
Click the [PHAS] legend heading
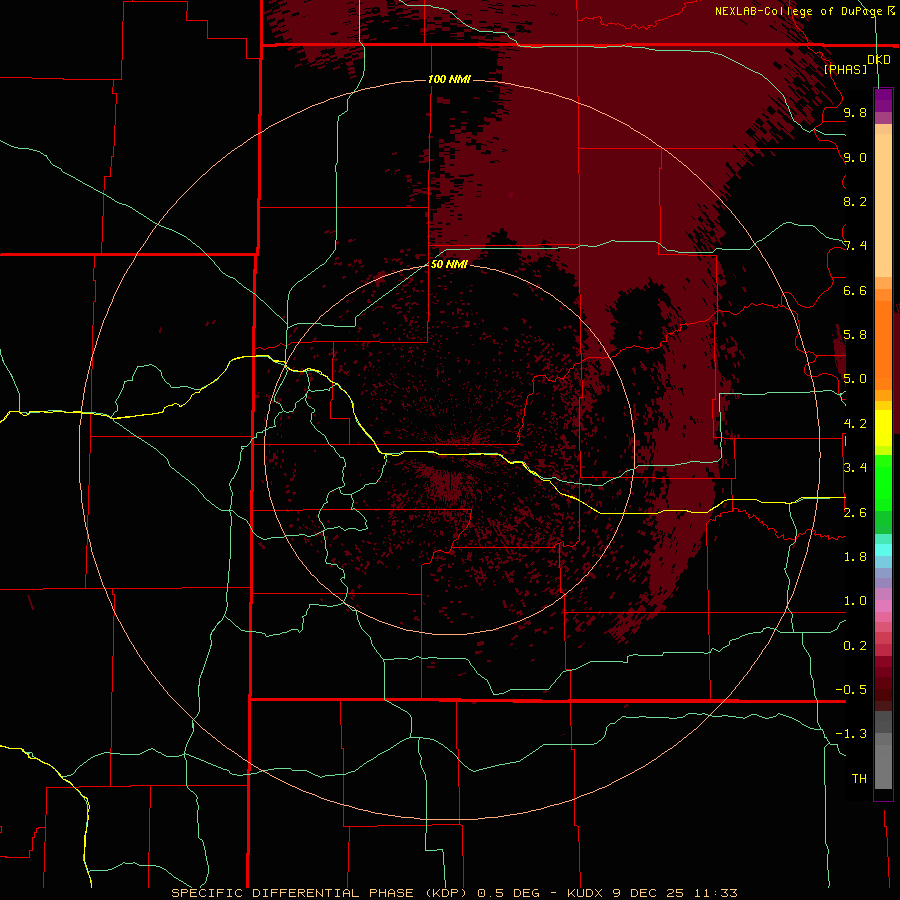845,69
